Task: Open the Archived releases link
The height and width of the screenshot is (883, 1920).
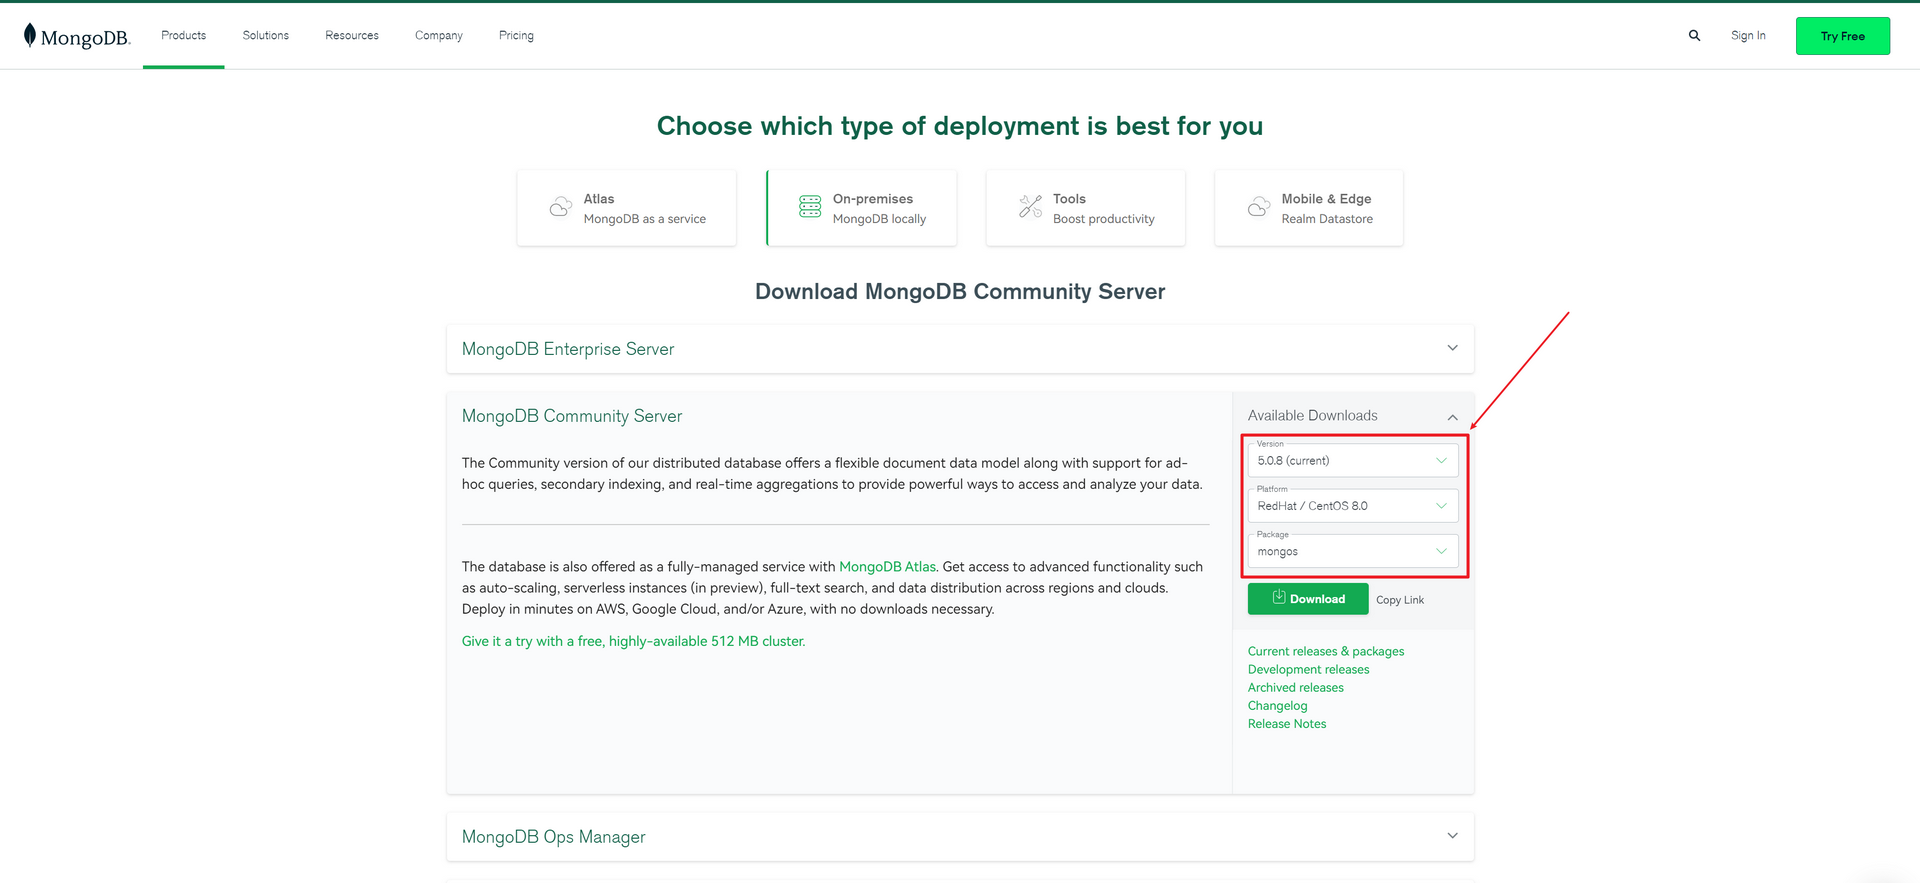Action: point(1296,687)
